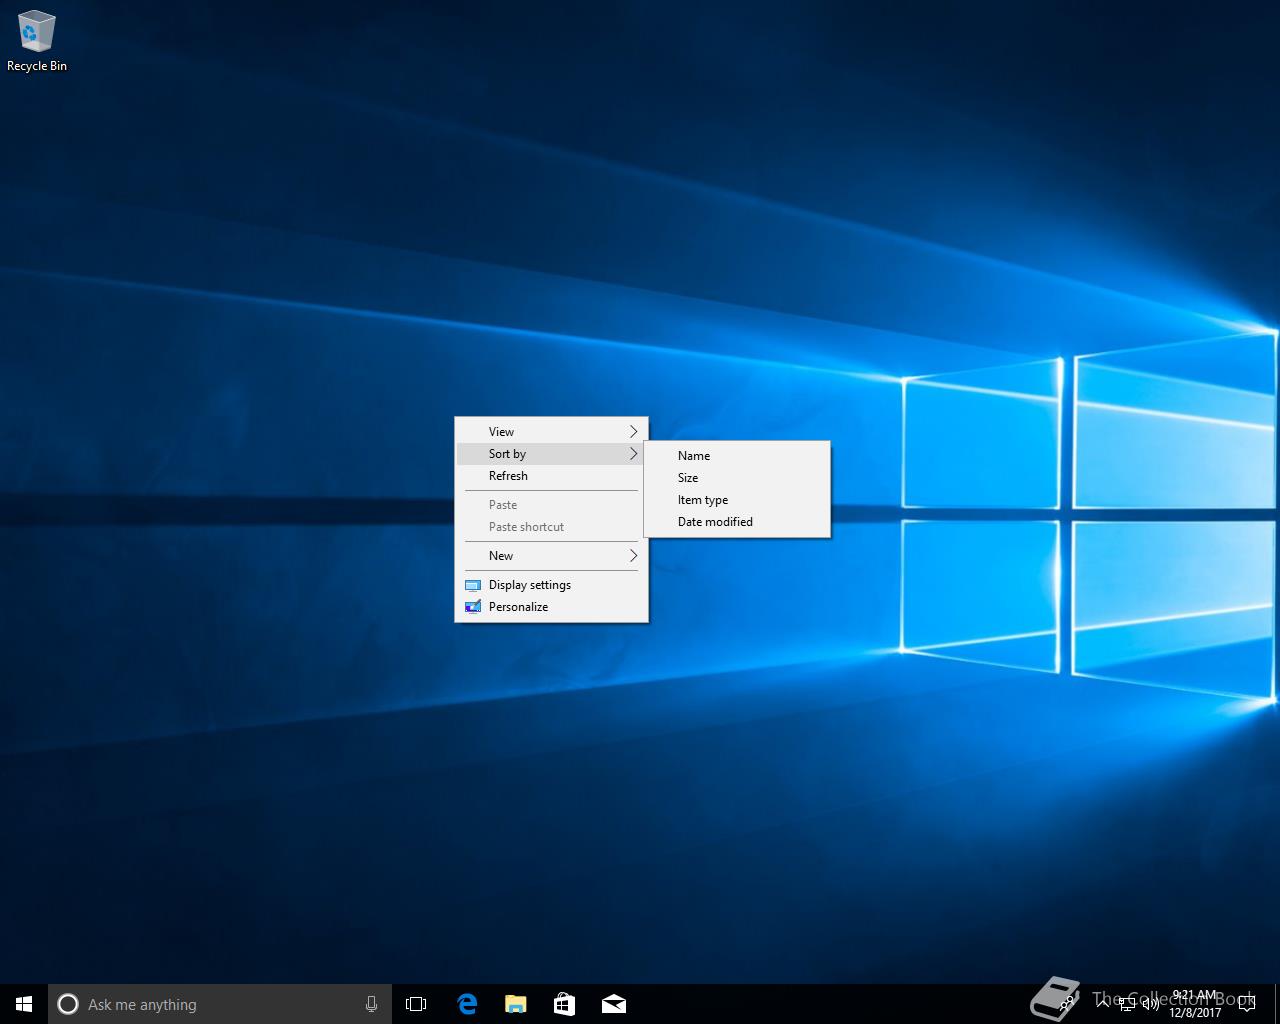Sort desktop icons by Size
This screenshot has width=1280, height=1024.
click(x=737, y=478)
